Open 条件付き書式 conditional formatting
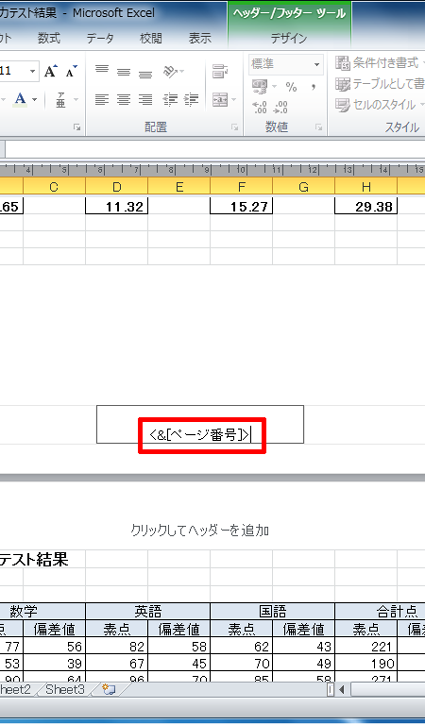The image size is (425, 725). 379,63
